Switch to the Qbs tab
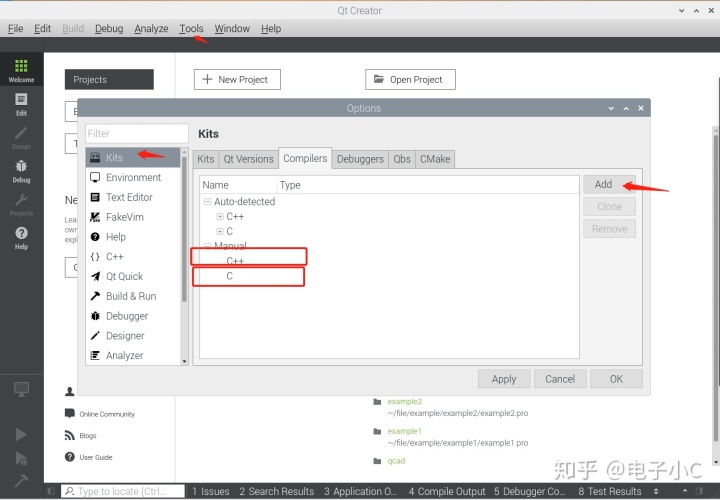This screenshot has height=500, width=720. [402, 159]
